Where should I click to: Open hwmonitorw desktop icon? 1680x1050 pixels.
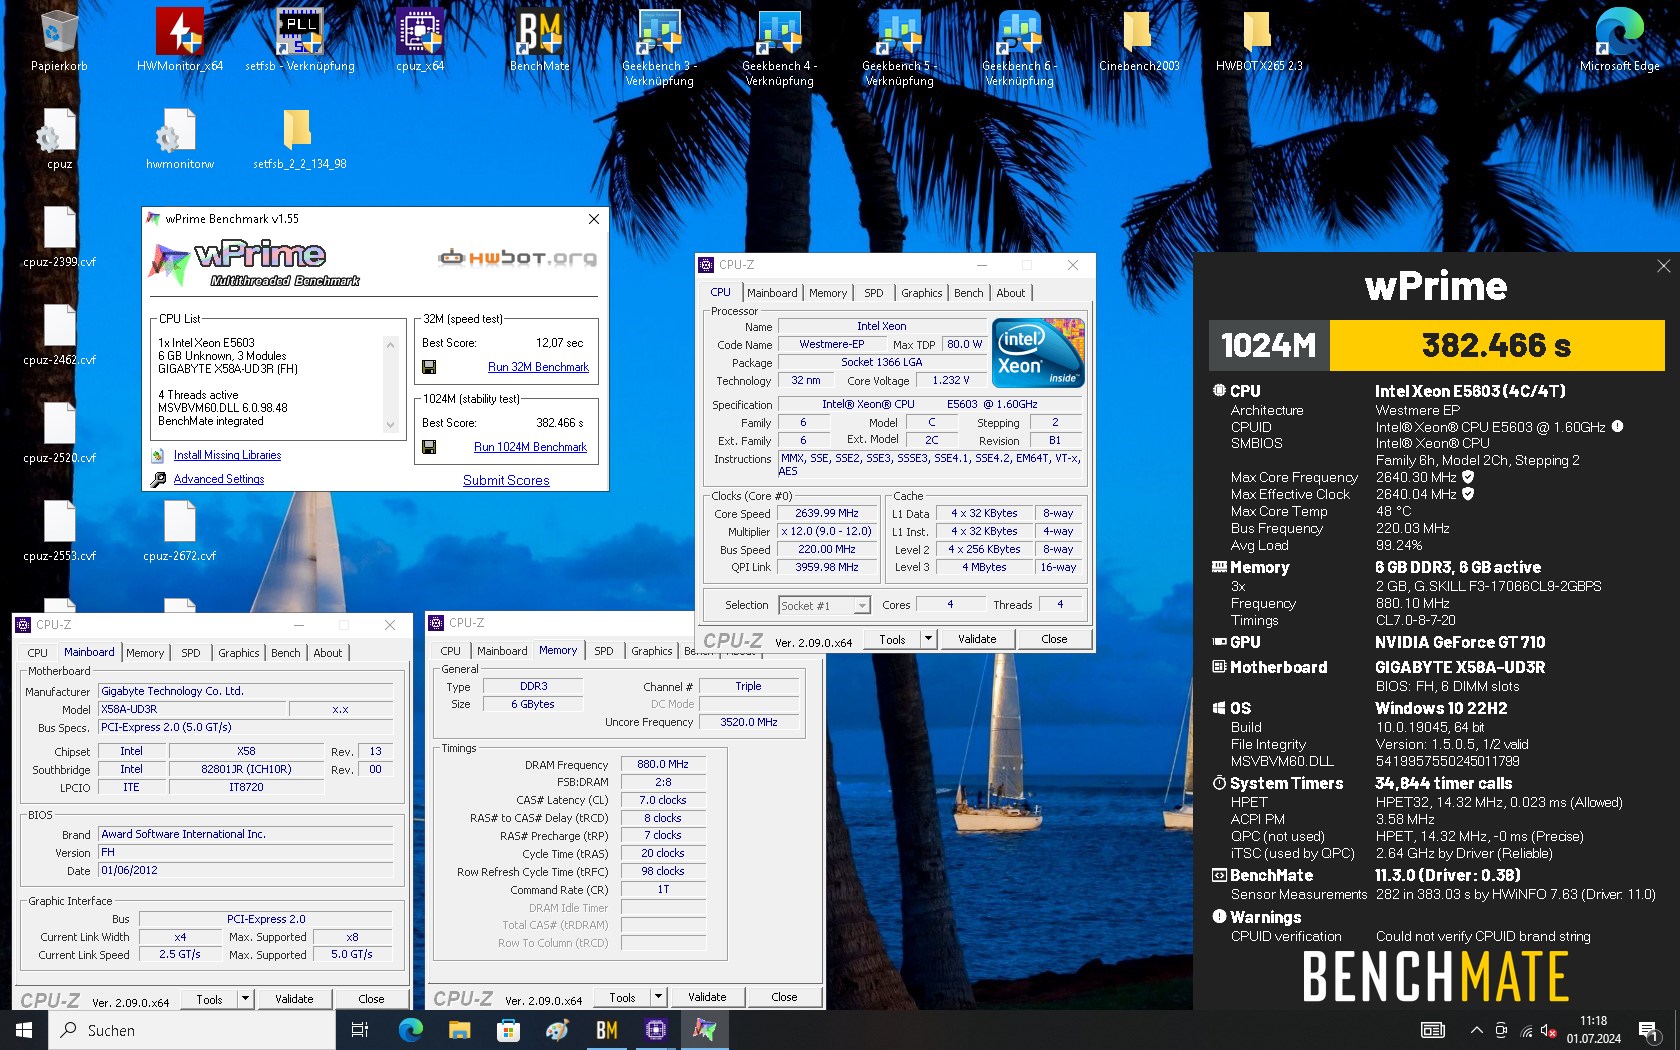tap(180, 138)
